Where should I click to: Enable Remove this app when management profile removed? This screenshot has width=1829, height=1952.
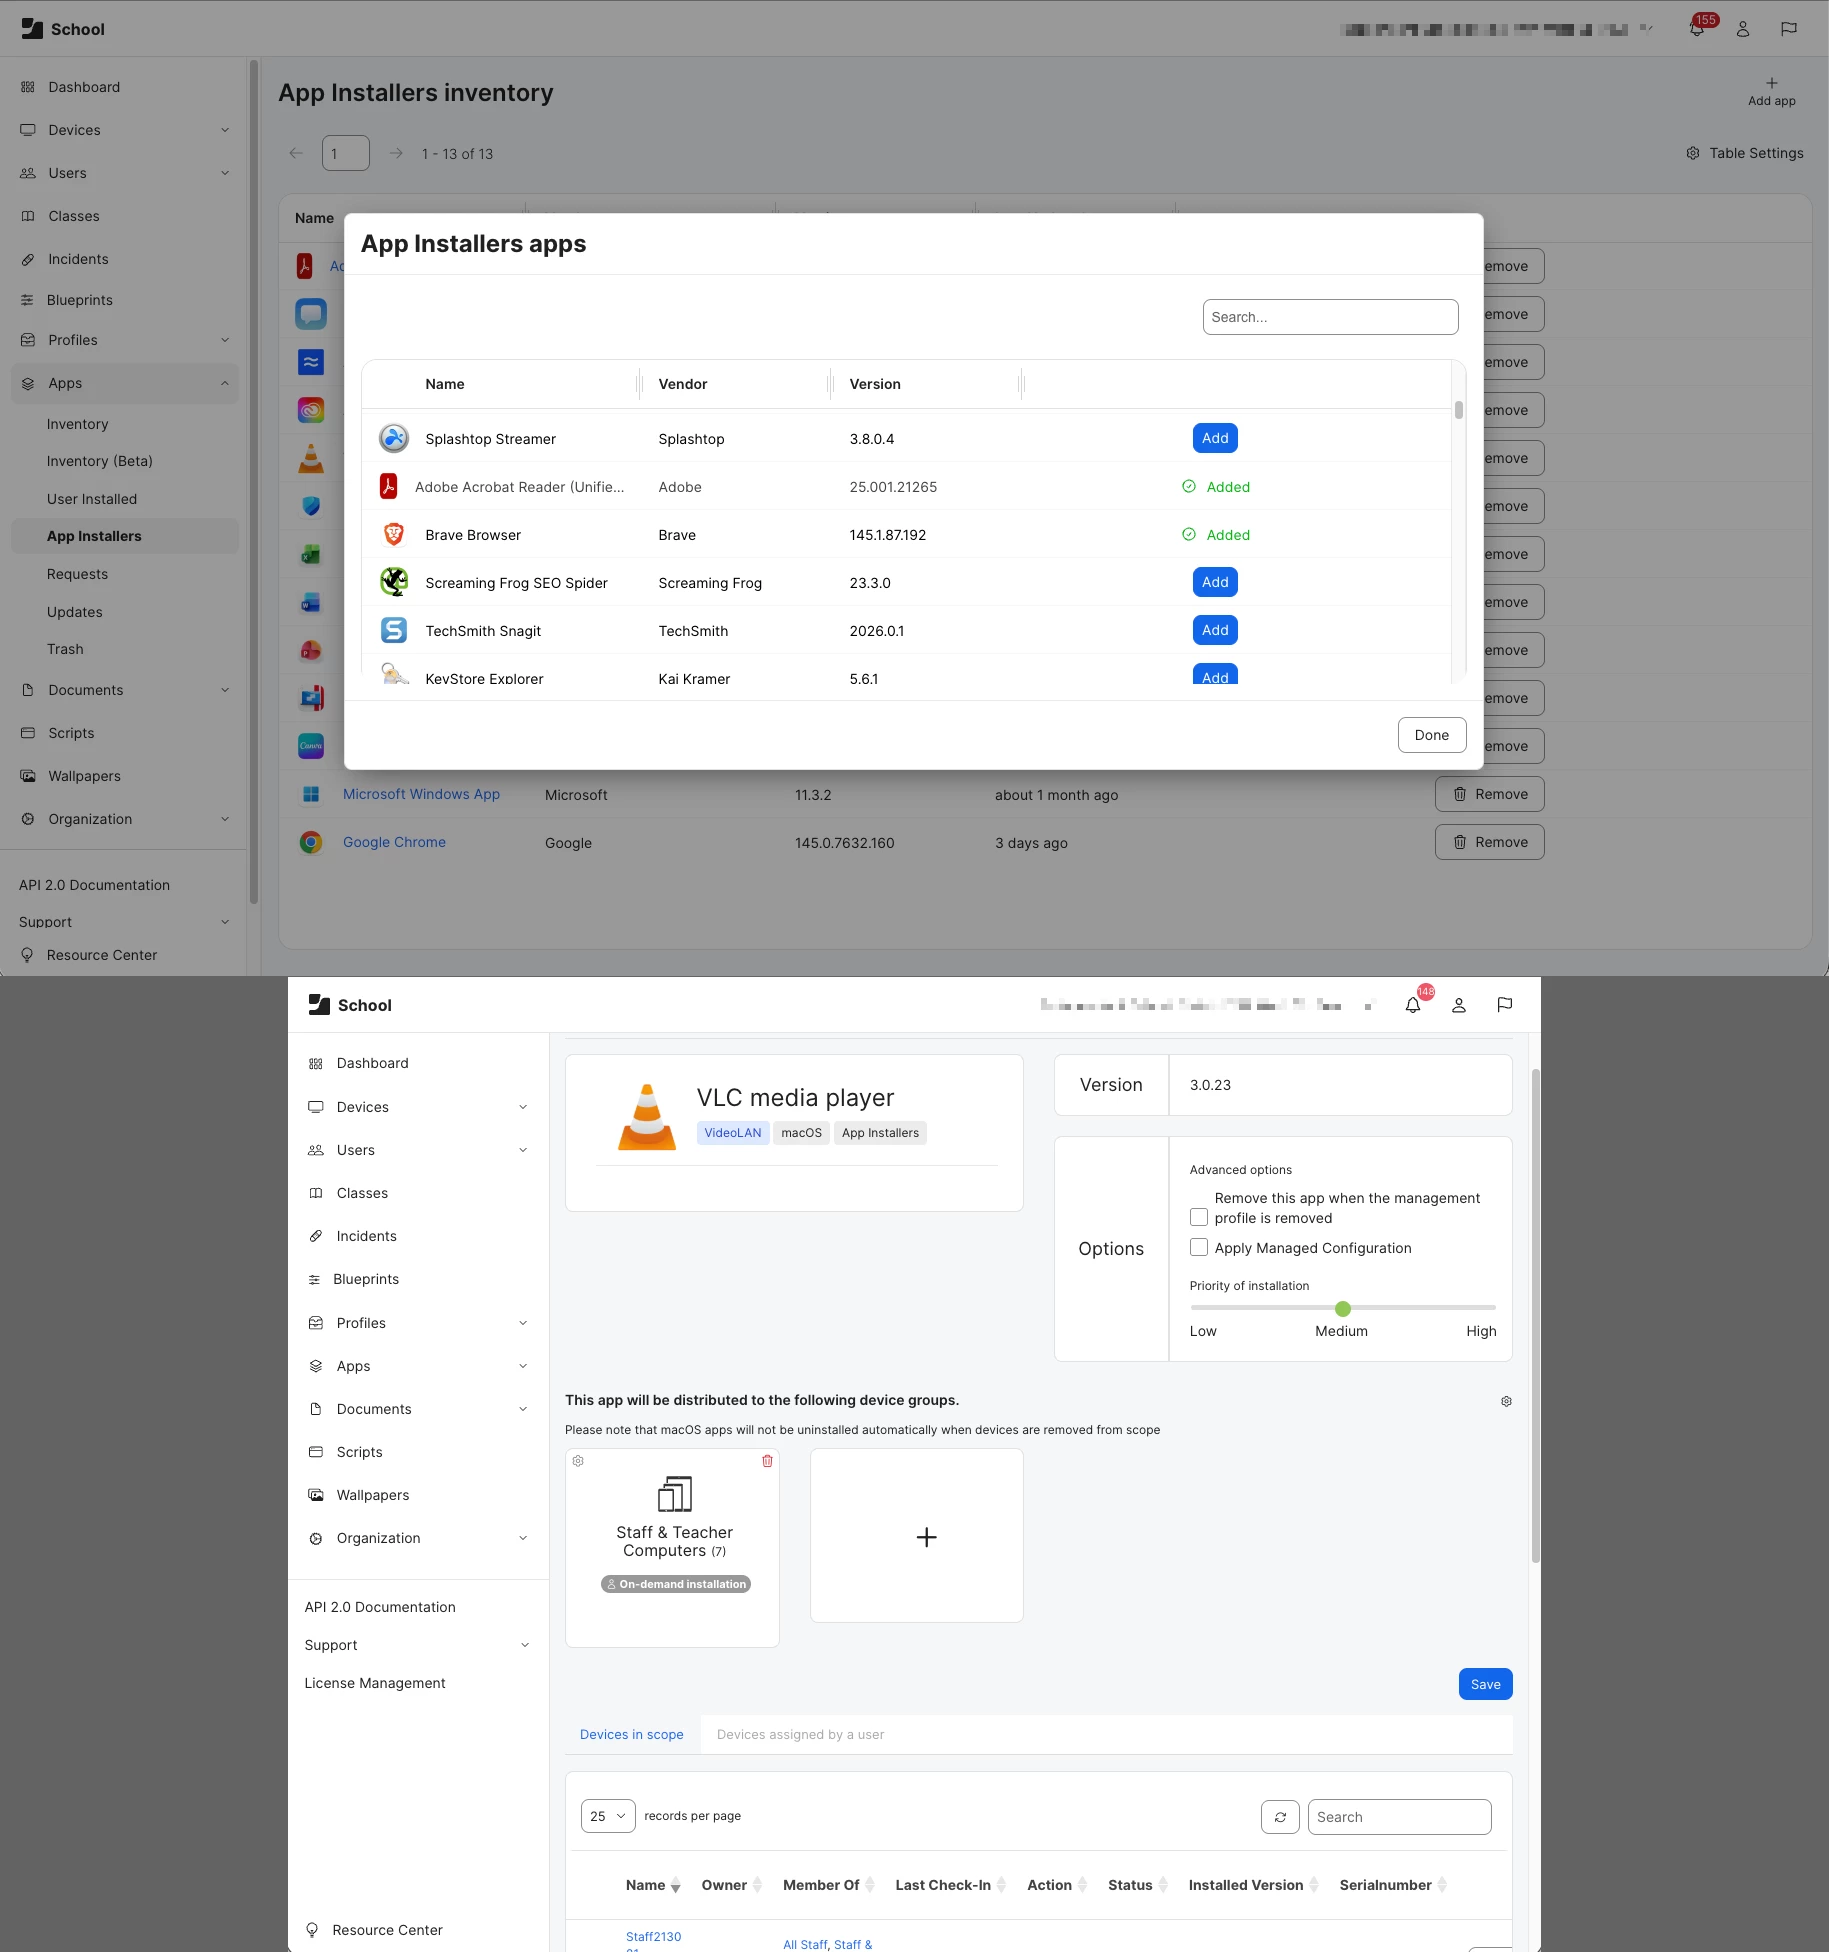[x=1198, y=1217]
